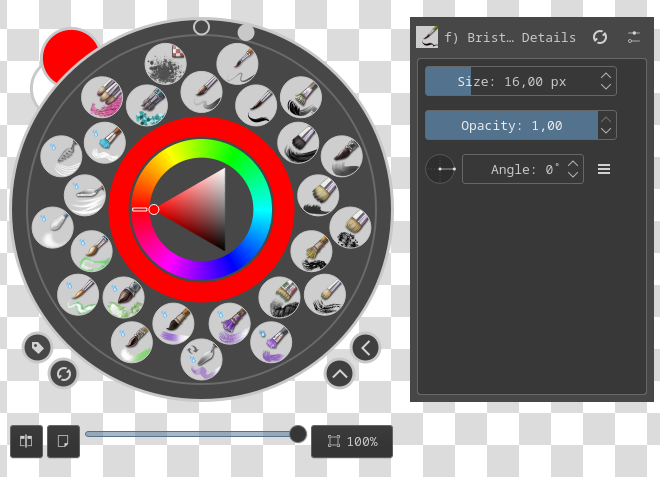Toggle canvas-only mode button
Viewport: 660px width, 477px height.
pyautogui.click(x=63, y=441)
